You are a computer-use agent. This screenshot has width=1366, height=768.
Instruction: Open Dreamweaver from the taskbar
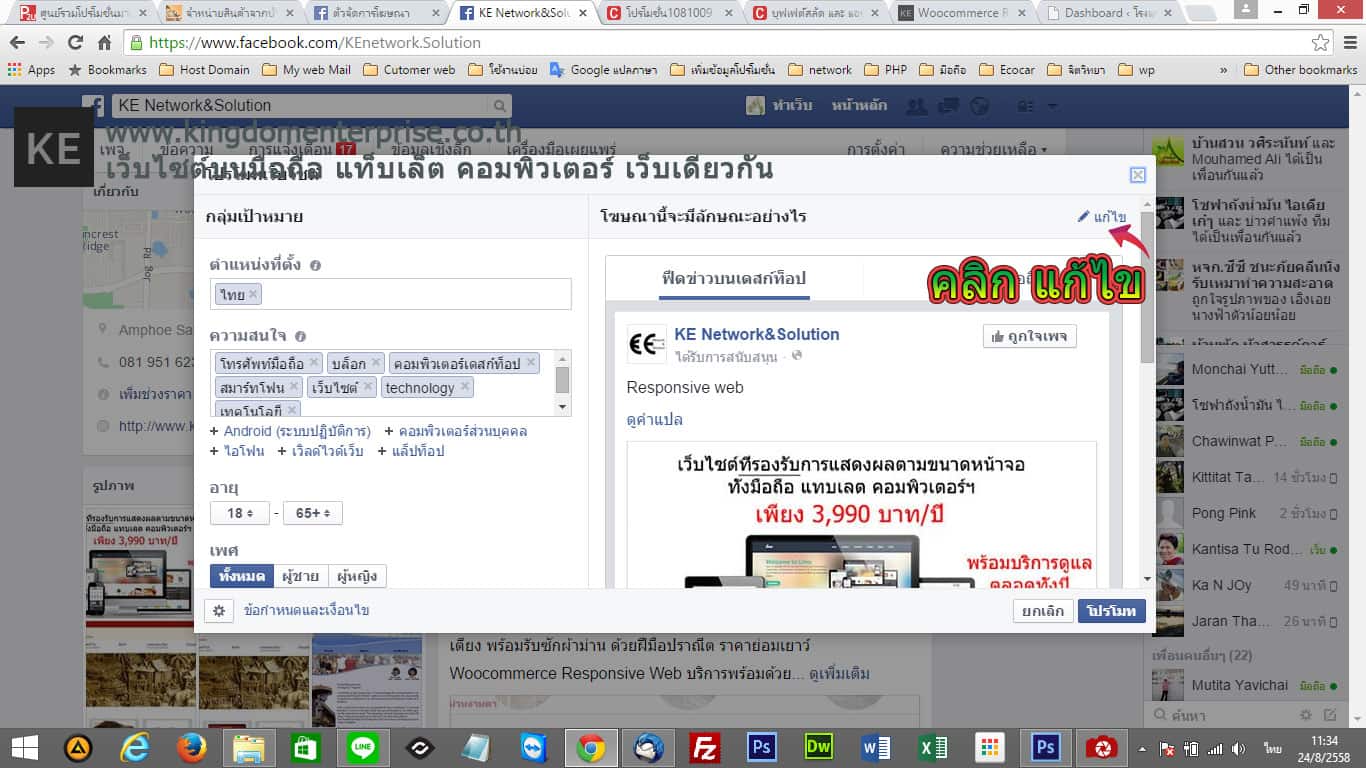(819, 748)
